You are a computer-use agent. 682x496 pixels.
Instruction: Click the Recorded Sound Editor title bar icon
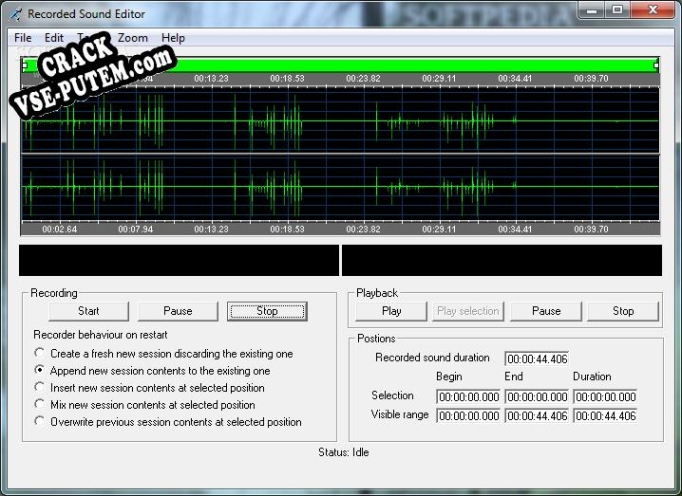15,14
